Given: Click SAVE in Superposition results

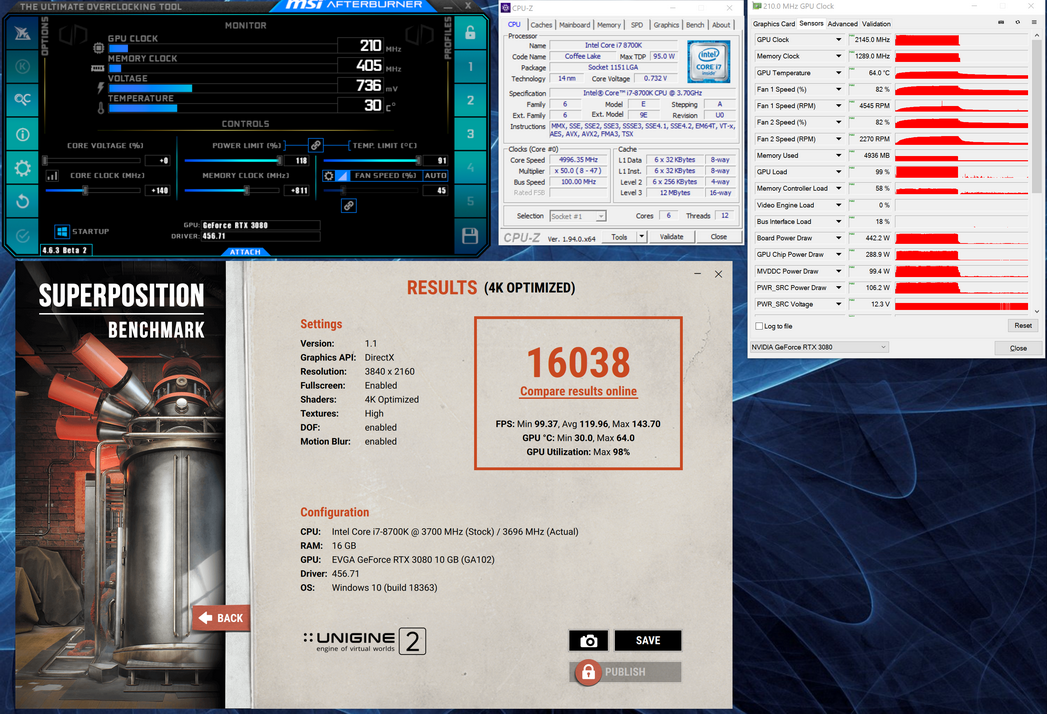Looking at the screenshot, I should [648, 641].
